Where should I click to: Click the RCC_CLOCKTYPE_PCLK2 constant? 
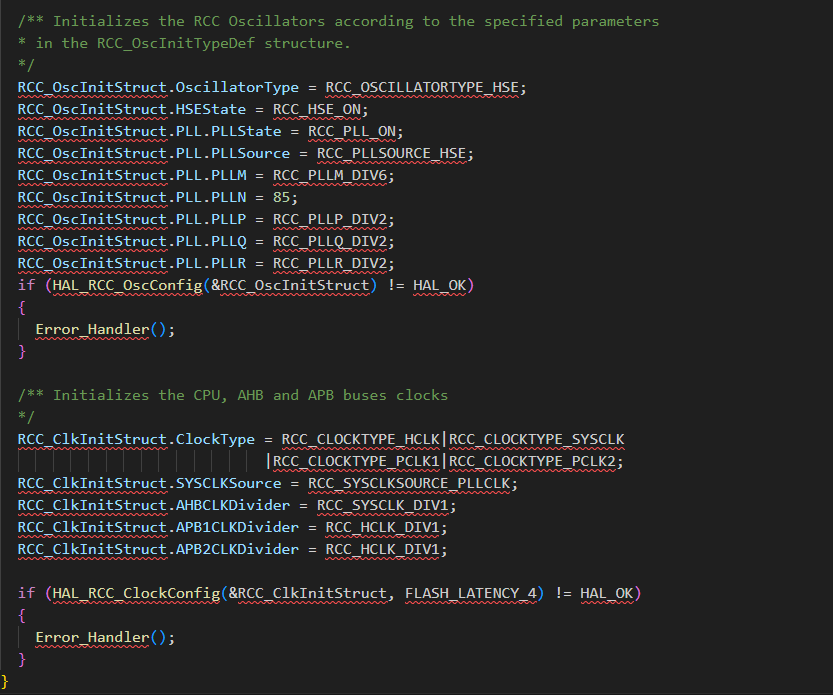tap(536, 461)
